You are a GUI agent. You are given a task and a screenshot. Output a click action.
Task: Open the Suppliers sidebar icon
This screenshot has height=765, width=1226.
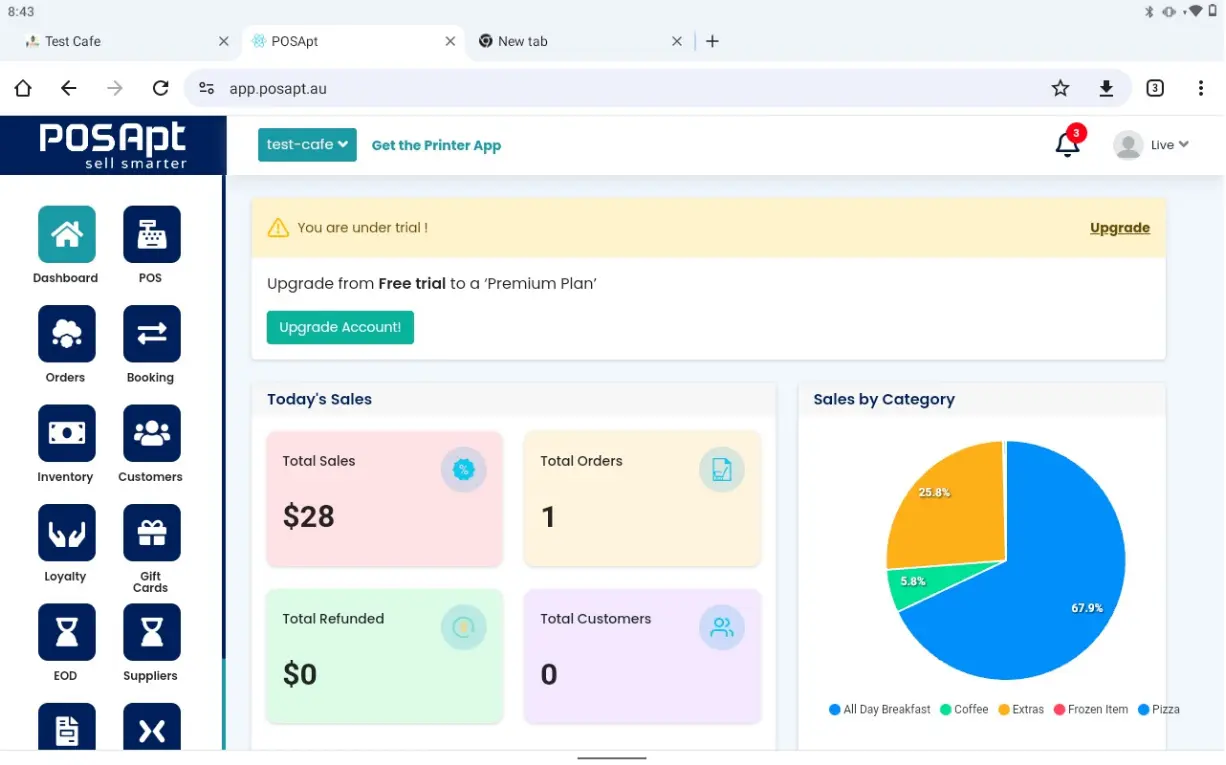tap(151, 632)
